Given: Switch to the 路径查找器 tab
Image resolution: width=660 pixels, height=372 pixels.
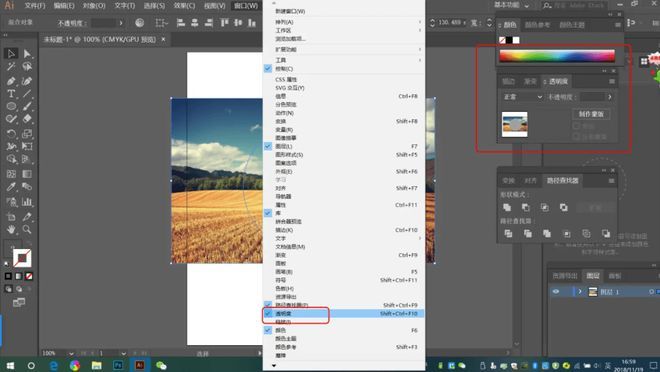Looking at the screenshot, I should tap(562, 181).
